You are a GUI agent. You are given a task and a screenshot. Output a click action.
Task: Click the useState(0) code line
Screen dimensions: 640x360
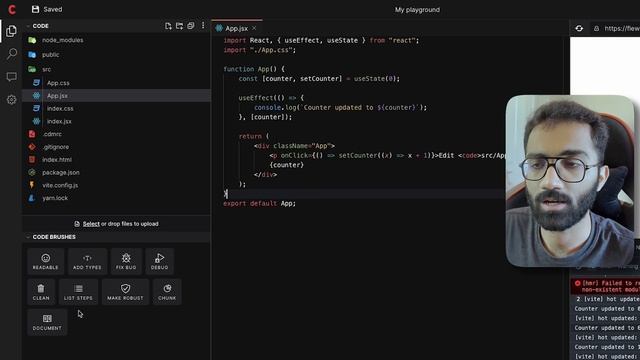tap(319, 79)
